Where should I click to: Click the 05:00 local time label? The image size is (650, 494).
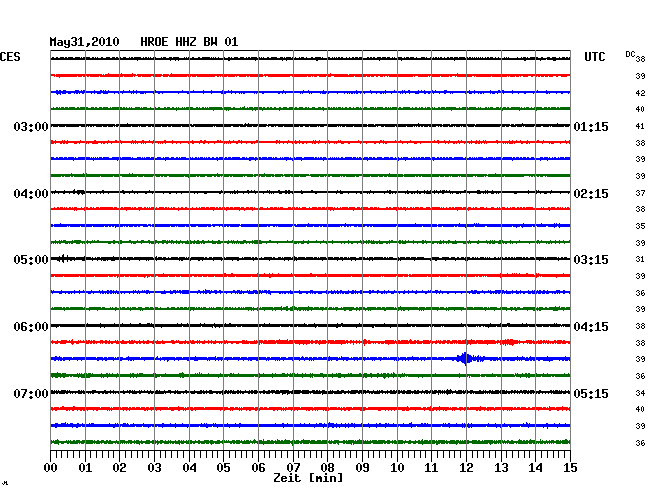31,260
